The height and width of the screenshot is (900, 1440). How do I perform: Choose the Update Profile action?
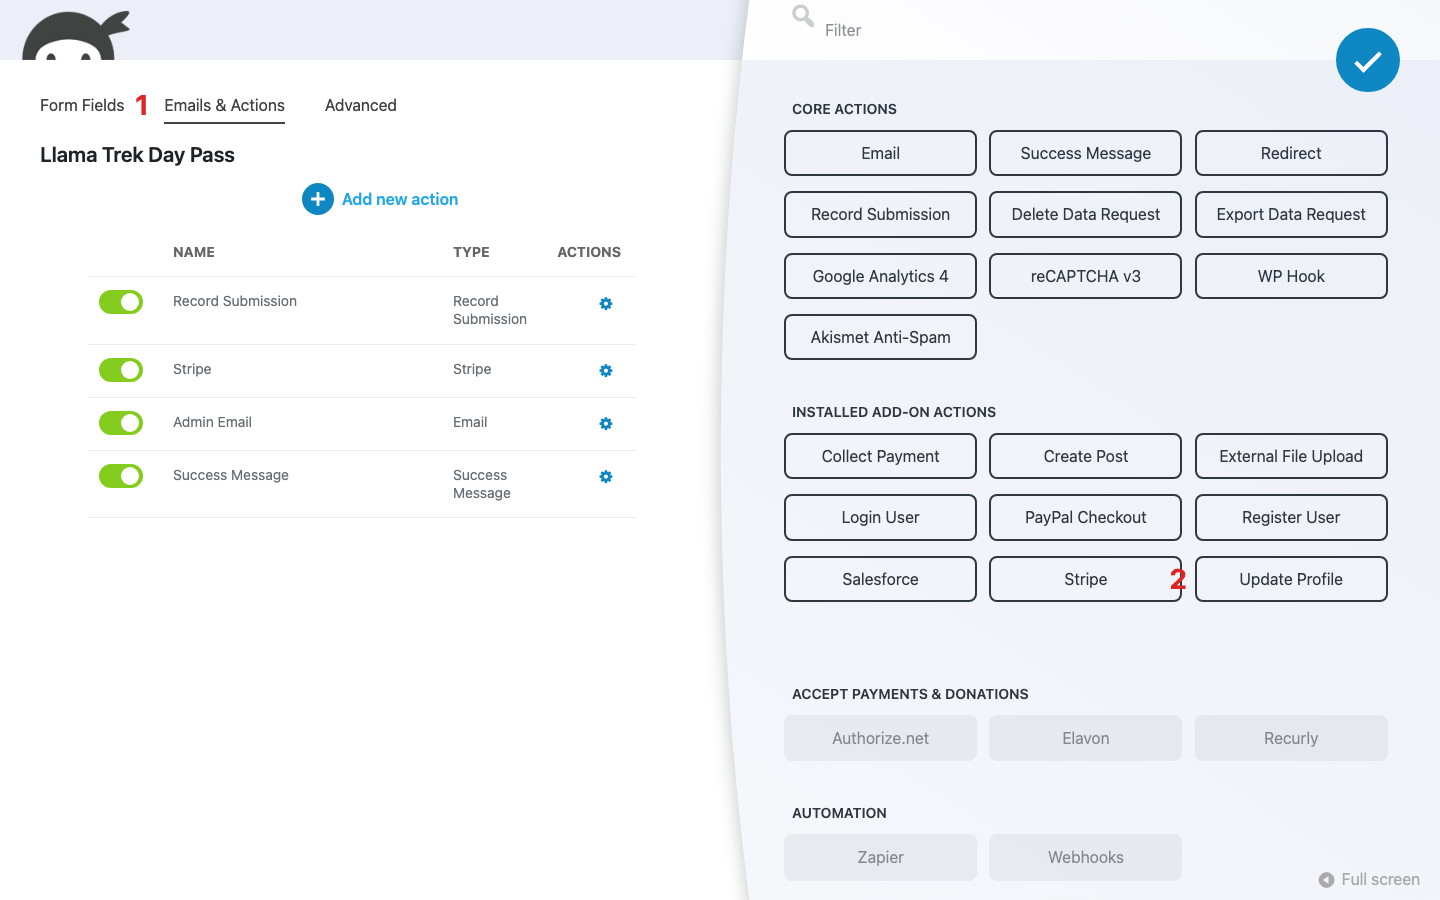[x=1291, y=579]
